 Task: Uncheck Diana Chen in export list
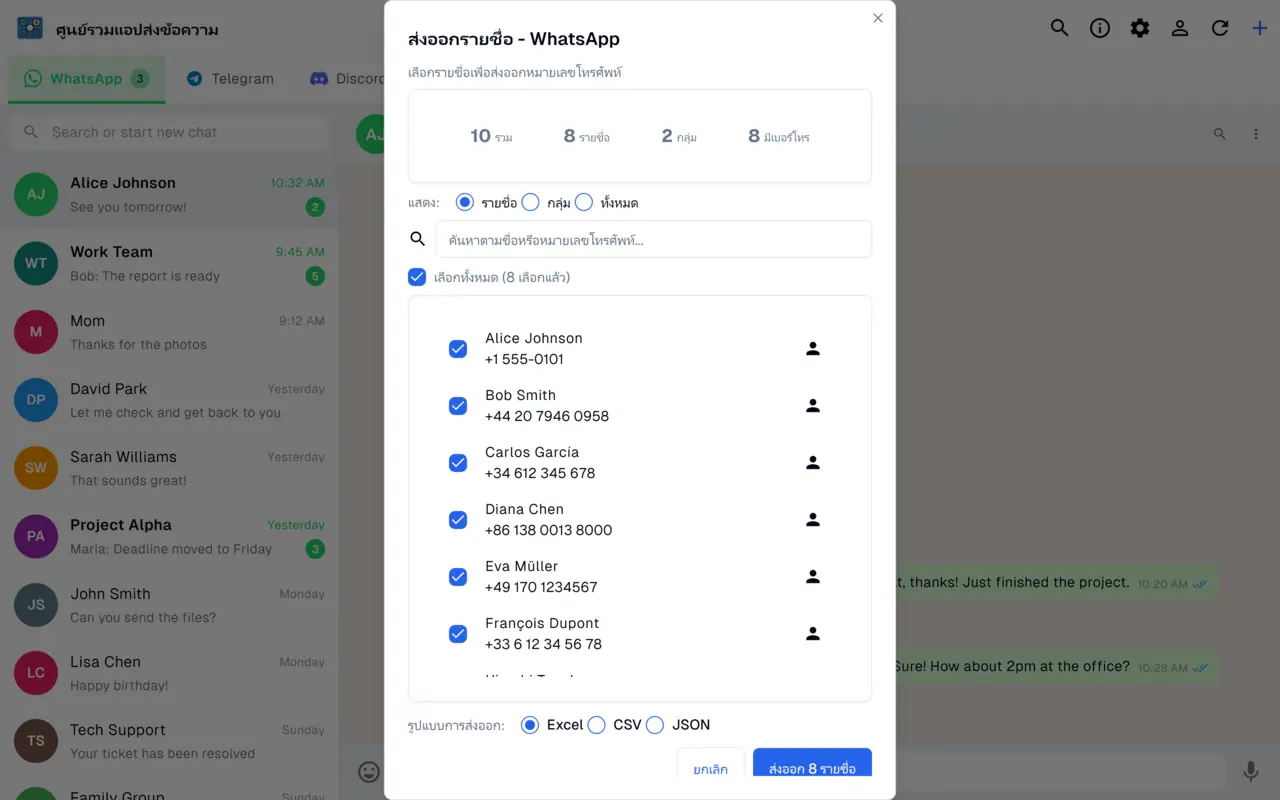[458, 520]
